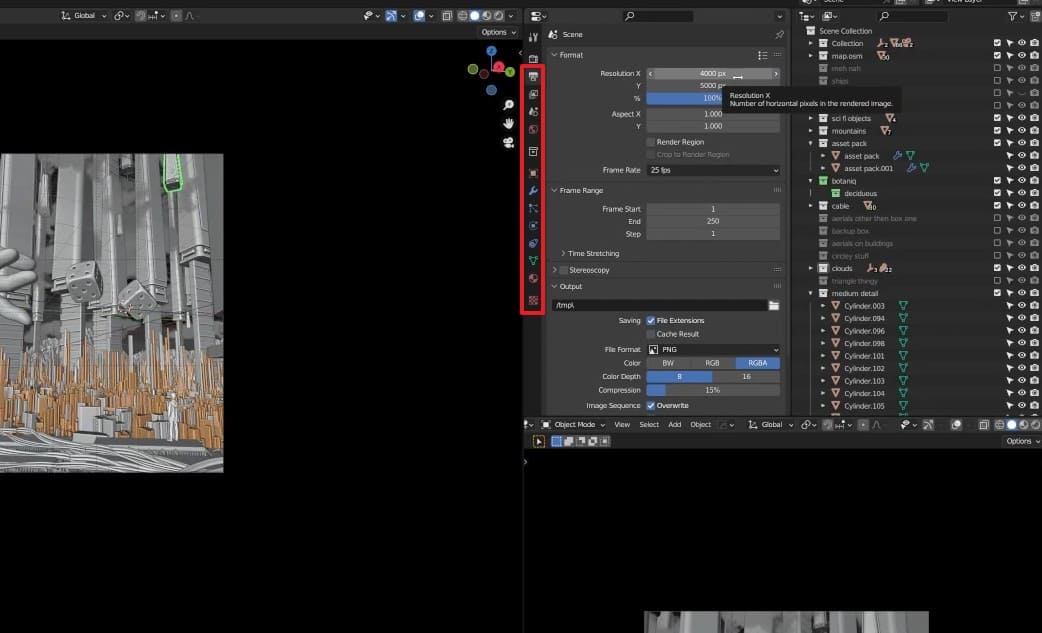Select the Output properties printer icon
The image size is (1042, 633).
click(534, 75)
